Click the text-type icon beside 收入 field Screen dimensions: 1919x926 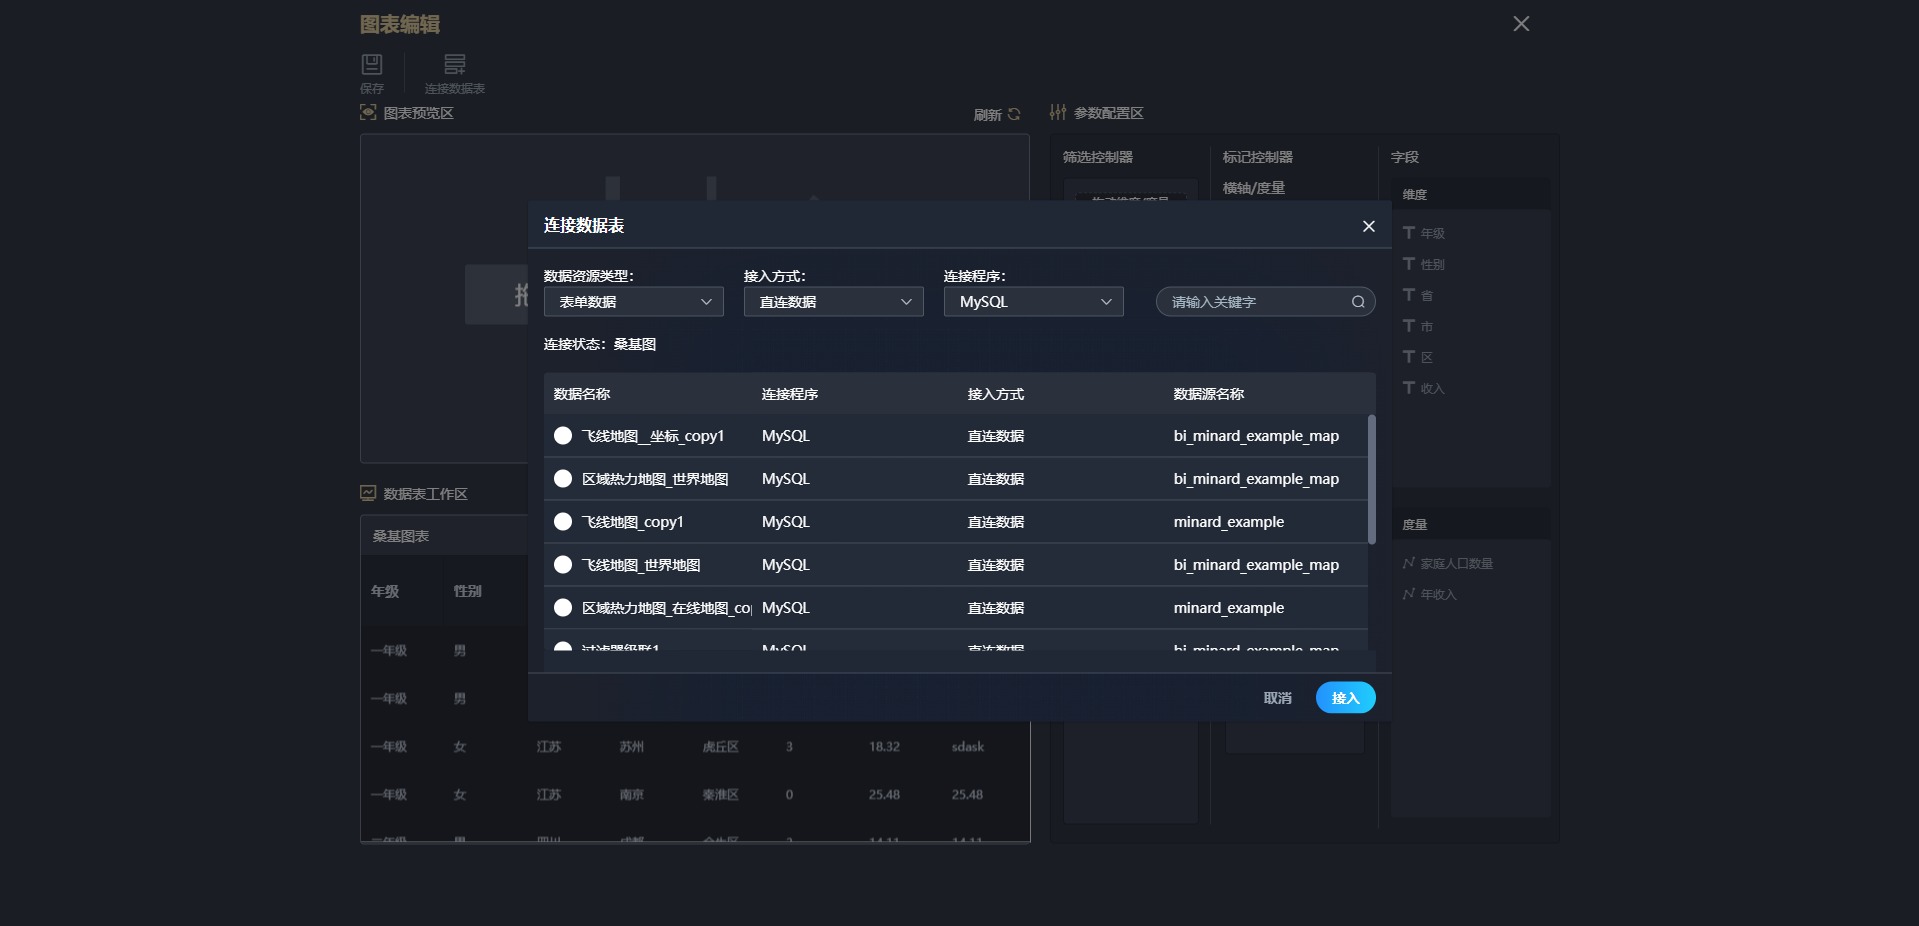click(x=1409, y=387)
